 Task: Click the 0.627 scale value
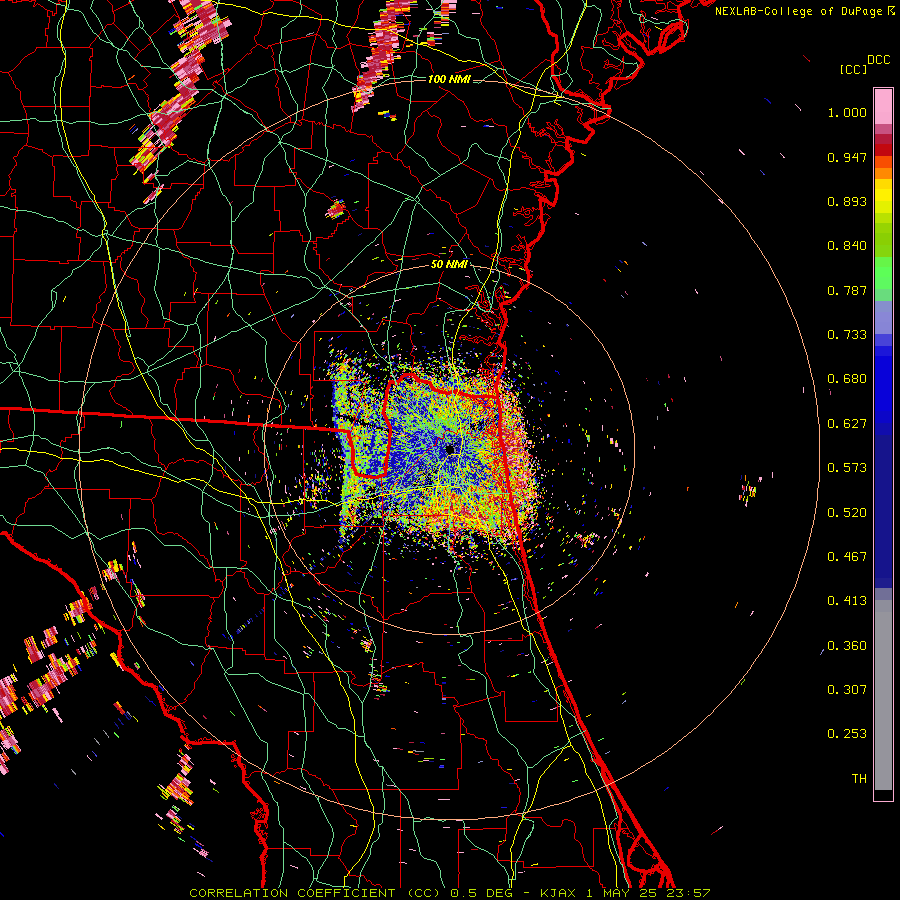[847, 424]
